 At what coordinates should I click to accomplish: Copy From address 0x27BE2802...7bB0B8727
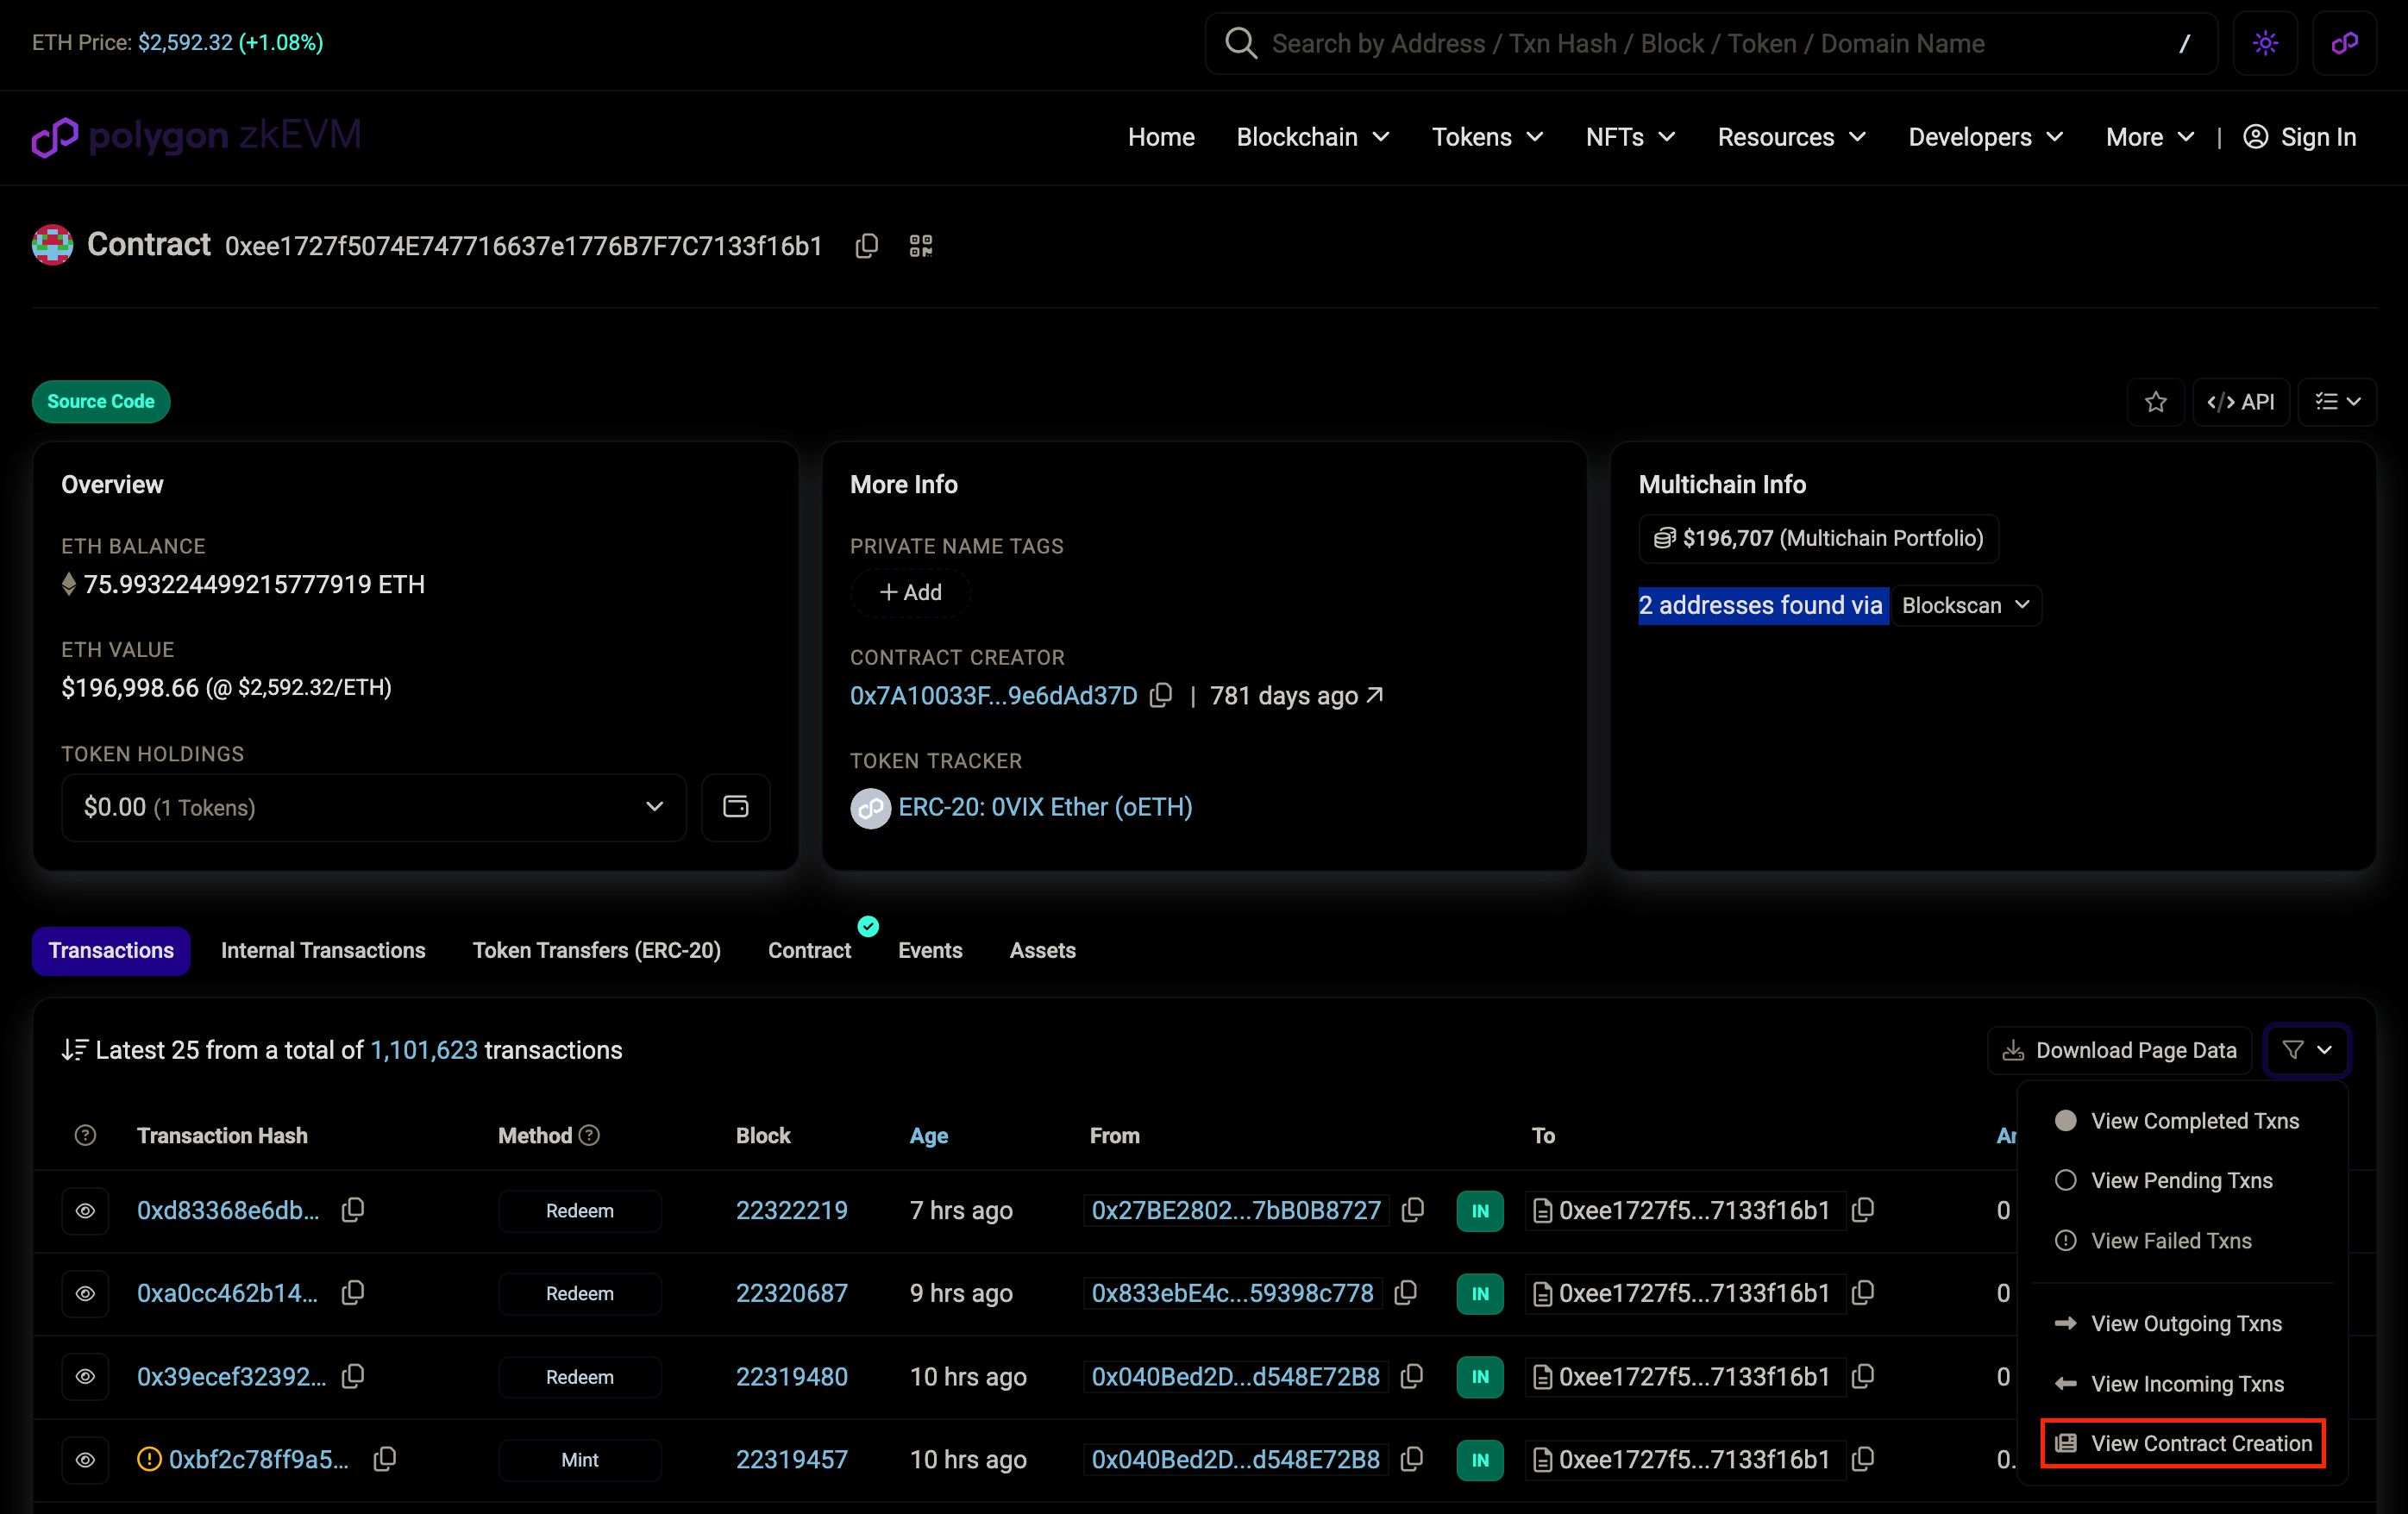(1412, 1210)
